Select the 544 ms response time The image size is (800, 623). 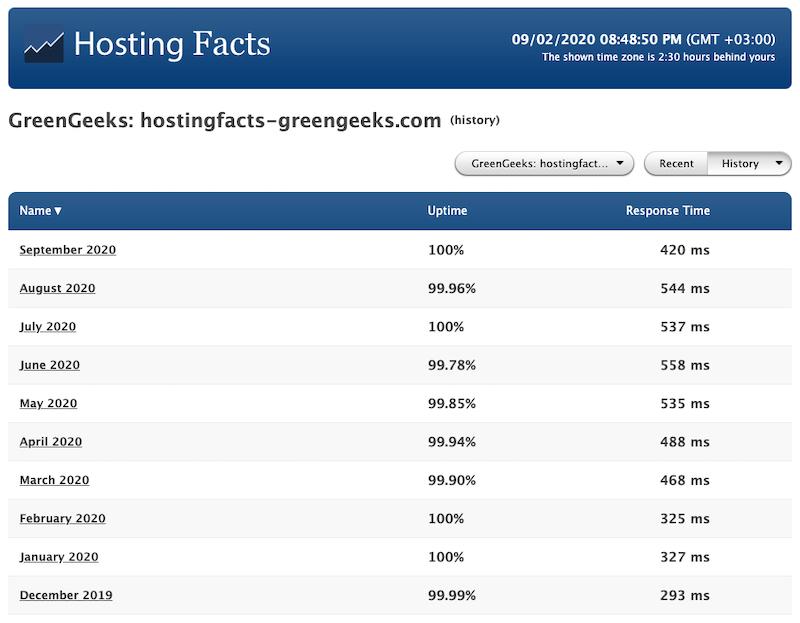[x=685, y=288]
